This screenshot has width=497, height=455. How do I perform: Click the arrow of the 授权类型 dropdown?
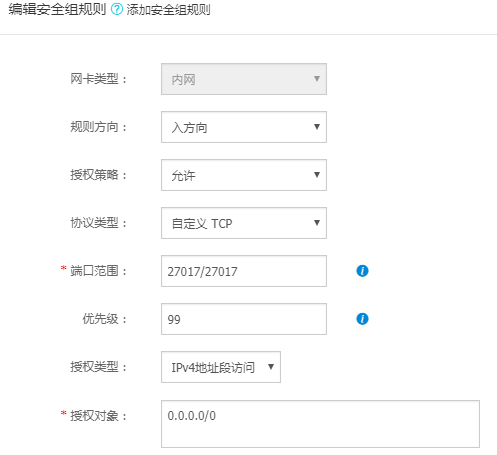pyautogui.click(x=271, y=367)
